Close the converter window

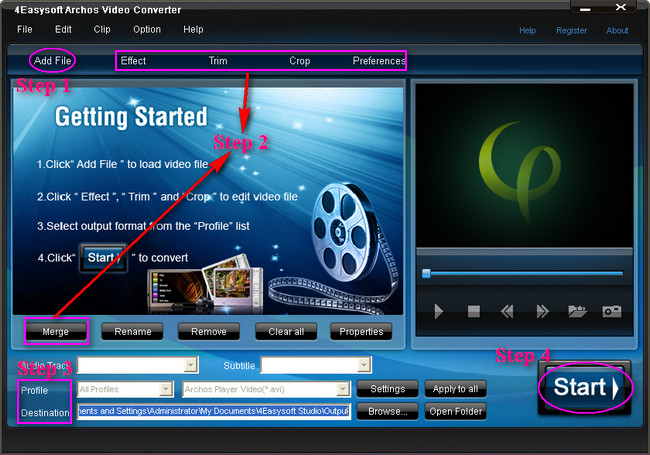pos(621,7)
